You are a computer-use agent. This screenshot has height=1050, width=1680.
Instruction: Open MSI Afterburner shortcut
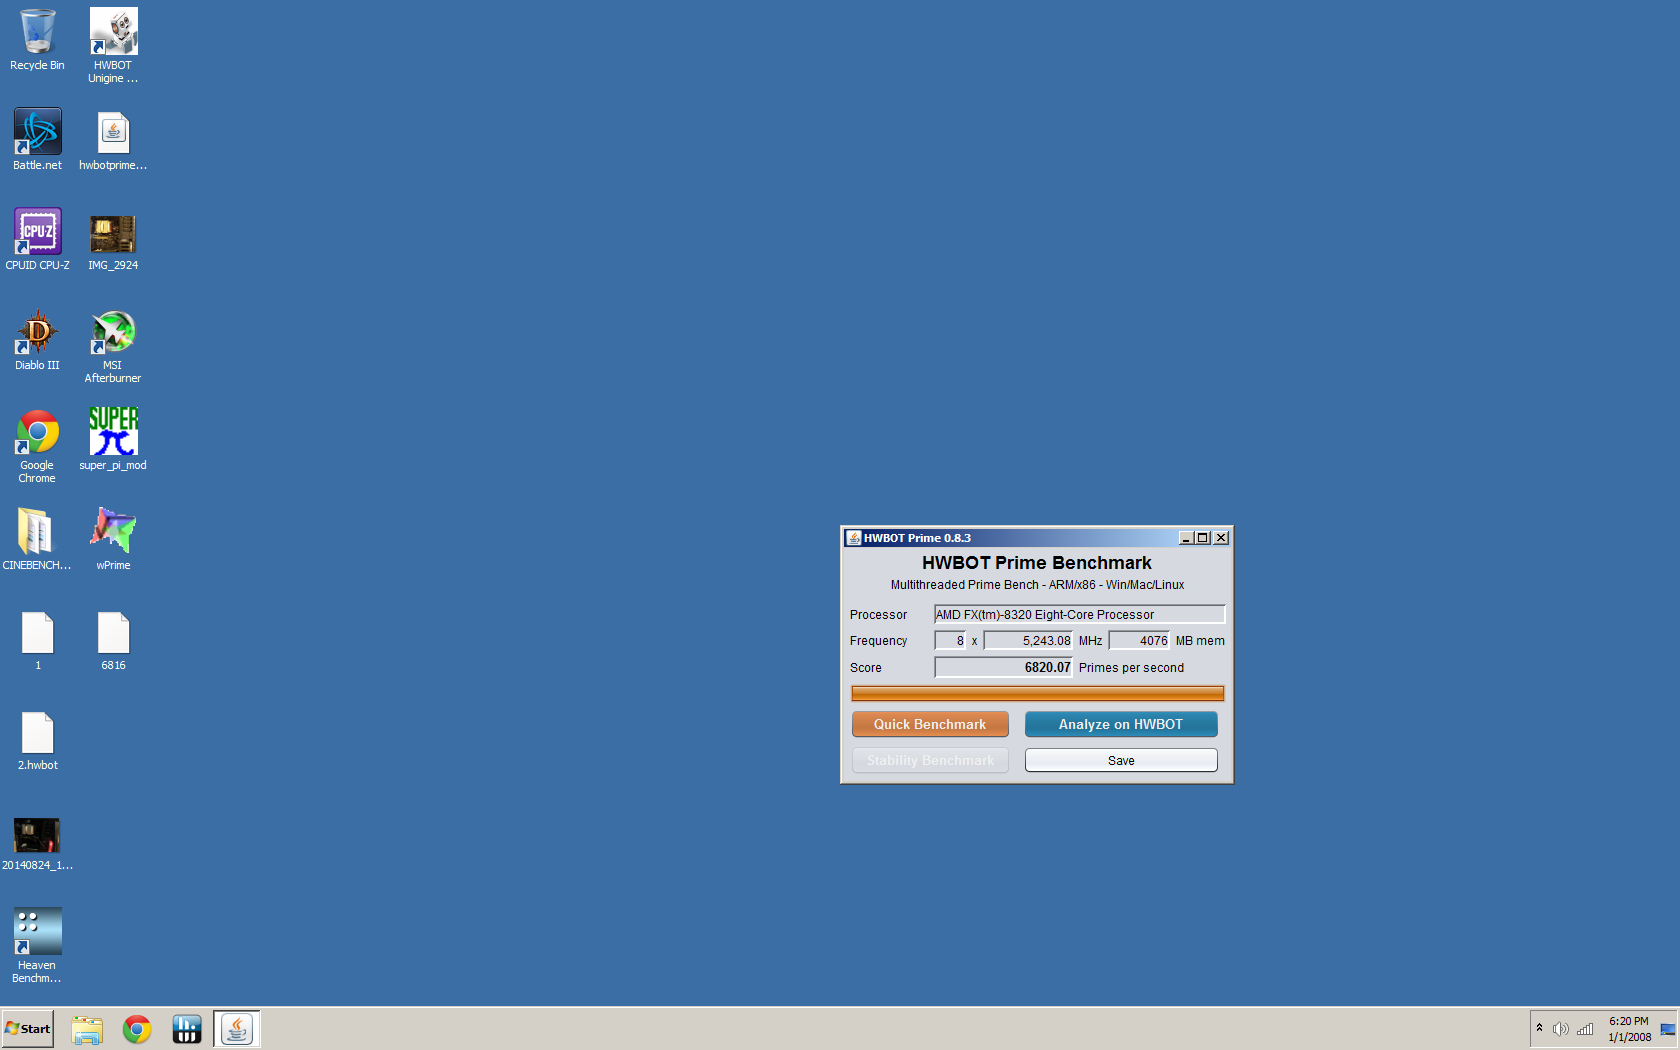click(x=113, y=346)
